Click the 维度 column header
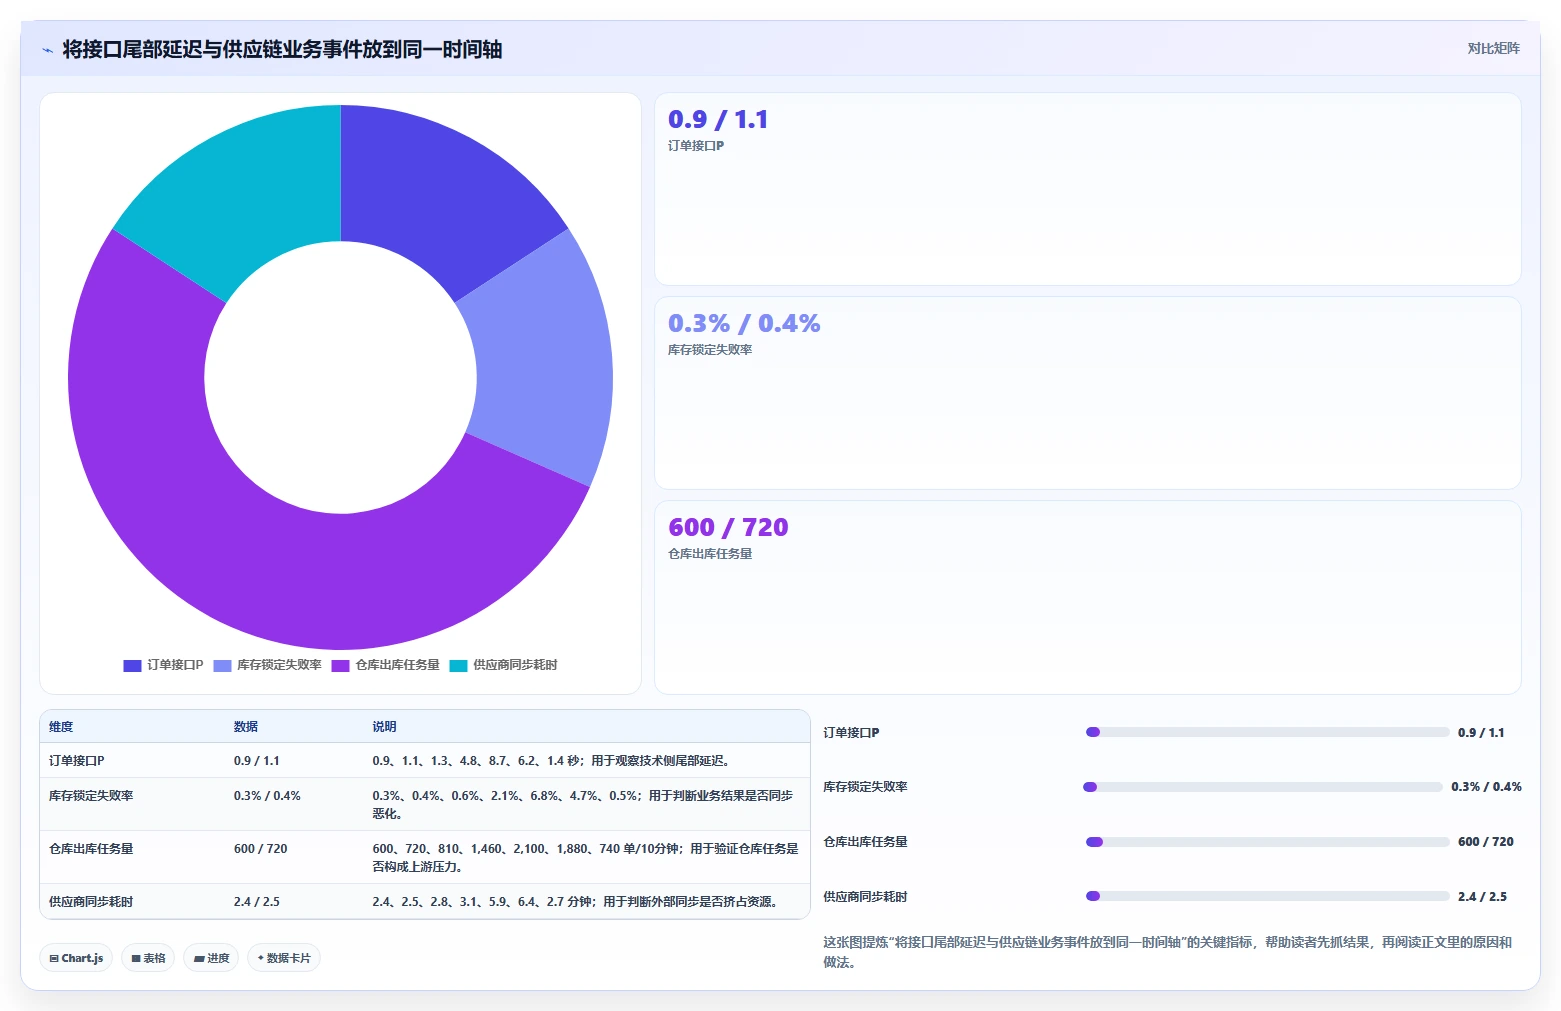This screenshot has height=1011, width=1561. (x=61, y=727)
